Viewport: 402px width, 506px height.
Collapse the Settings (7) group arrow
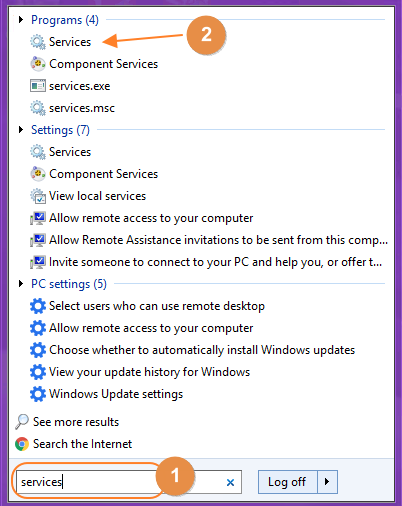click(21, 130)
